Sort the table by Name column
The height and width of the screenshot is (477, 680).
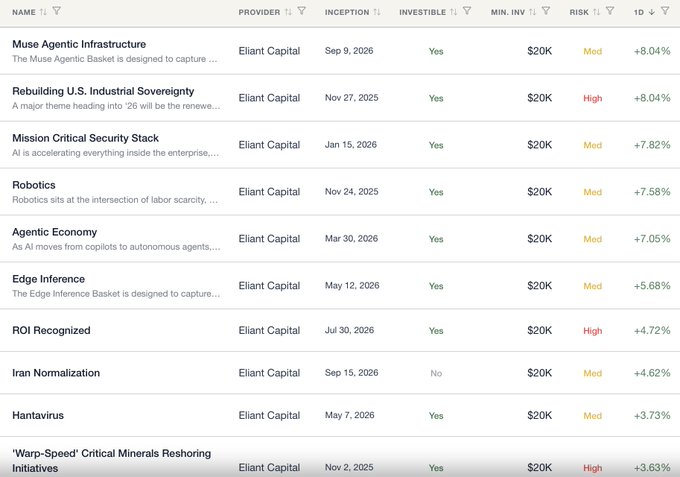click(x=43, y=12)
